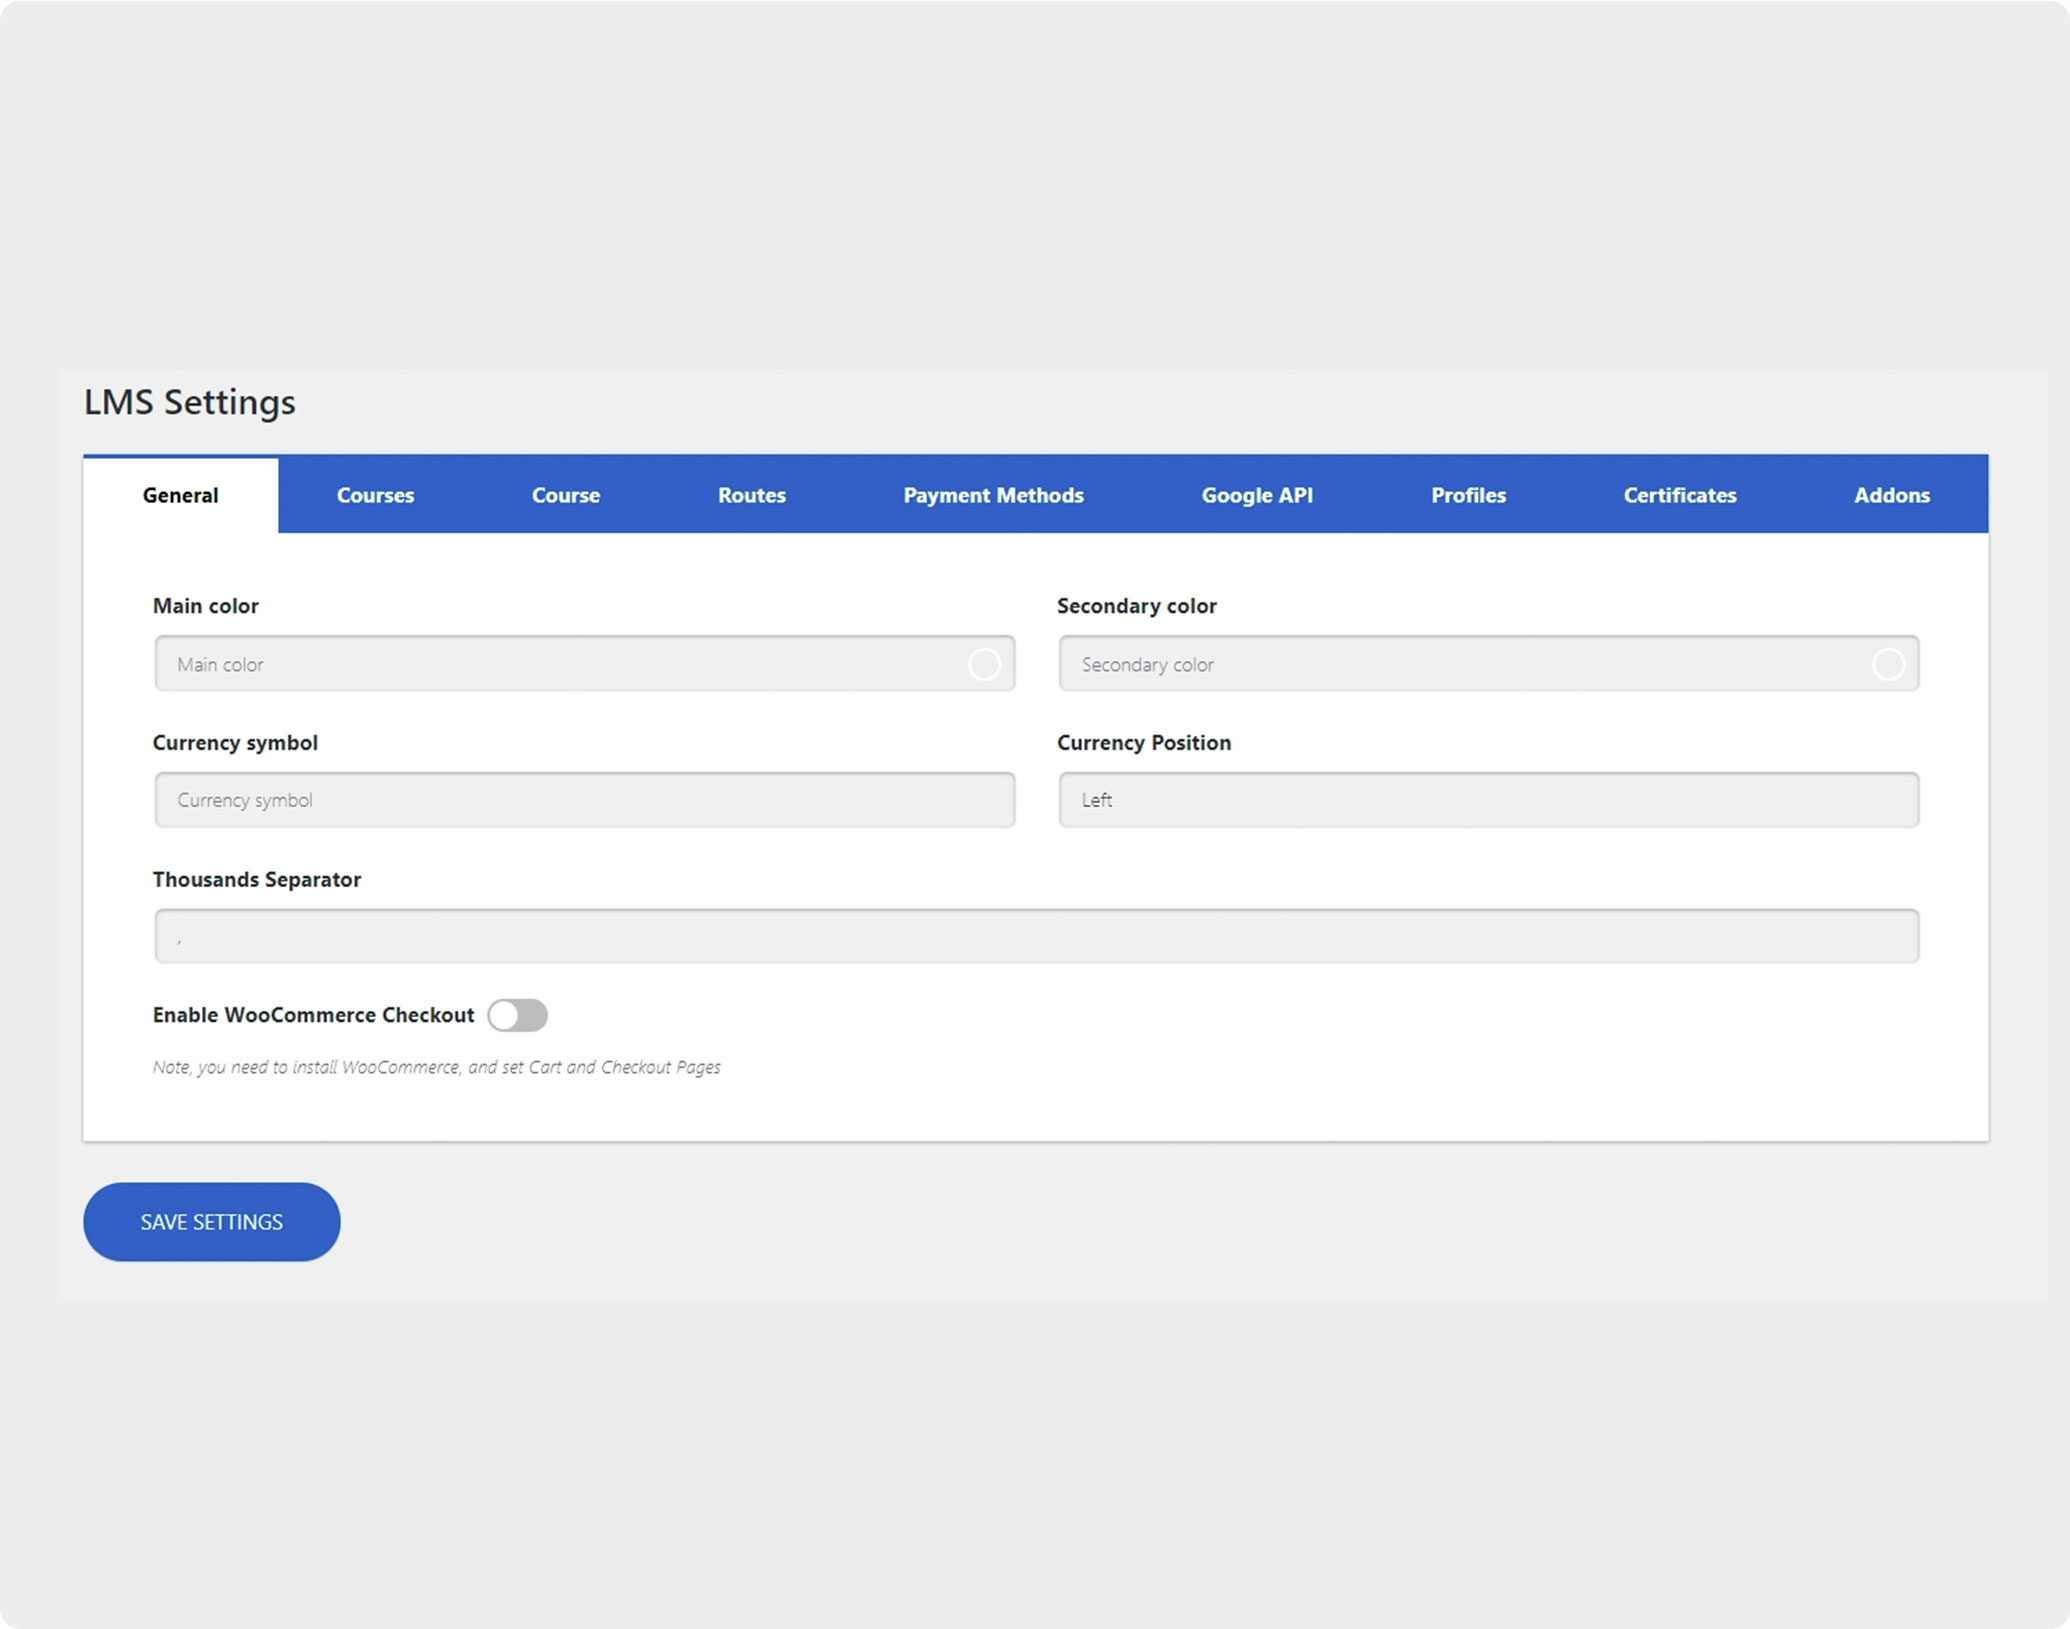Open the General settings tab

[x=180, y=495]
